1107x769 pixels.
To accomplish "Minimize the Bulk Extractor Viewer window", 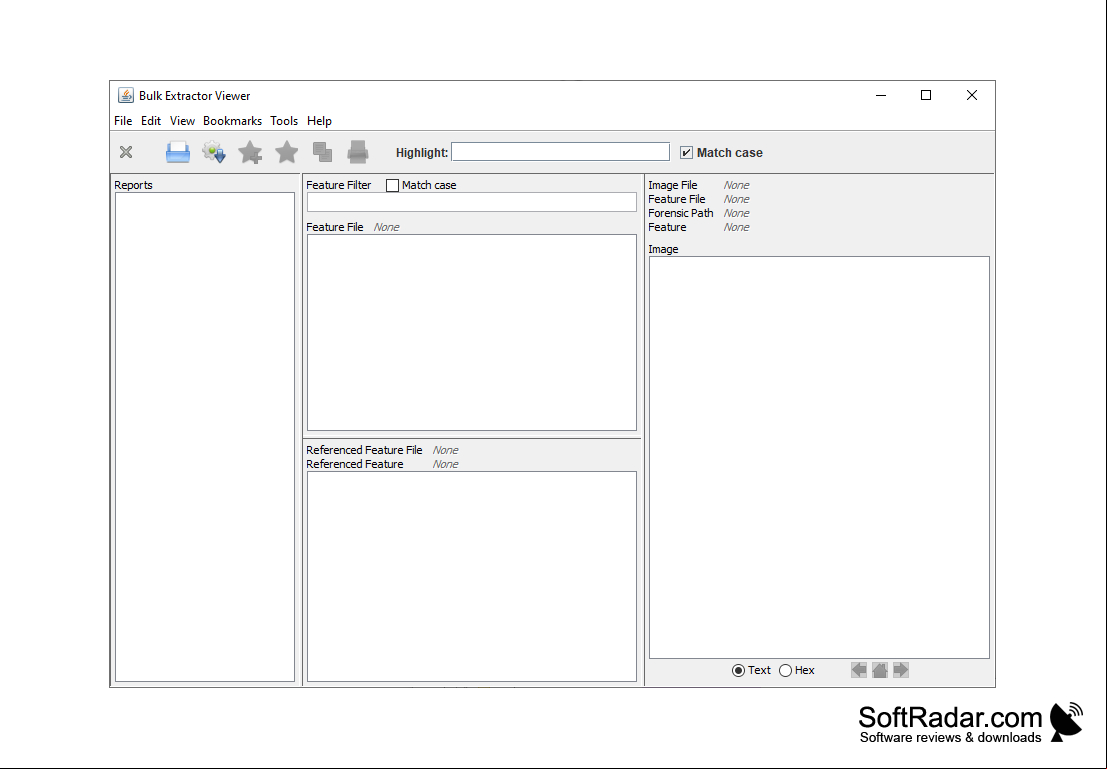I will 880,95.
